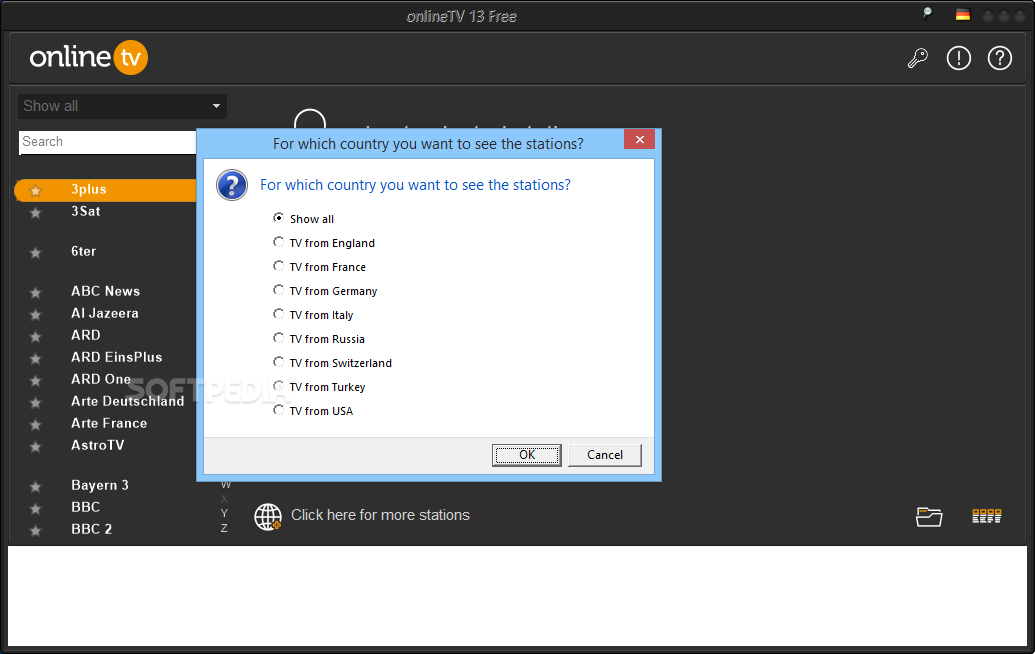The image size is (1035, 654).
Task: Click here for more stations link
Action: pyautogui.click(x=380, y=515)
